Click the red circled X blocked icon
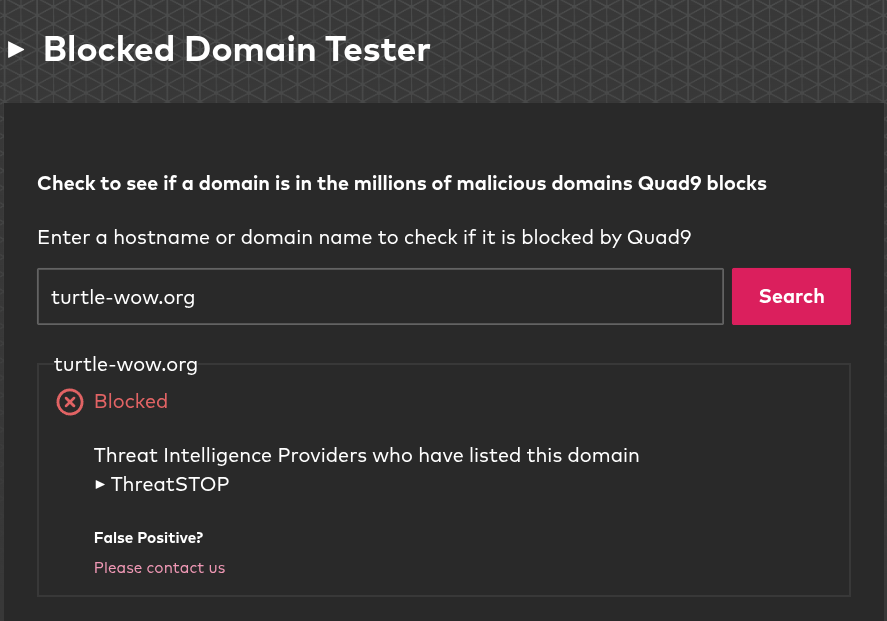Image resolution: width=887 pixels, height=621 pixels. [70, 402]
